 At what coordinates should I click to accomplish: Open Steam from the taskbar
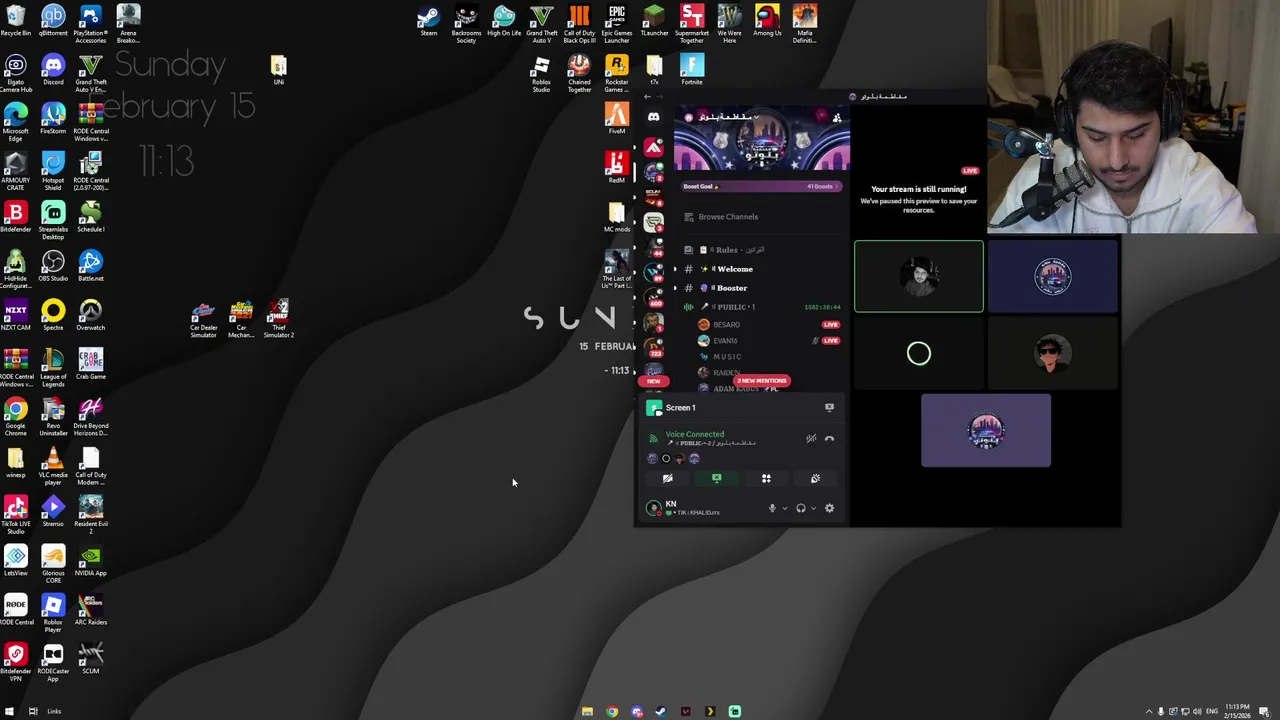[x=661, y=711]
